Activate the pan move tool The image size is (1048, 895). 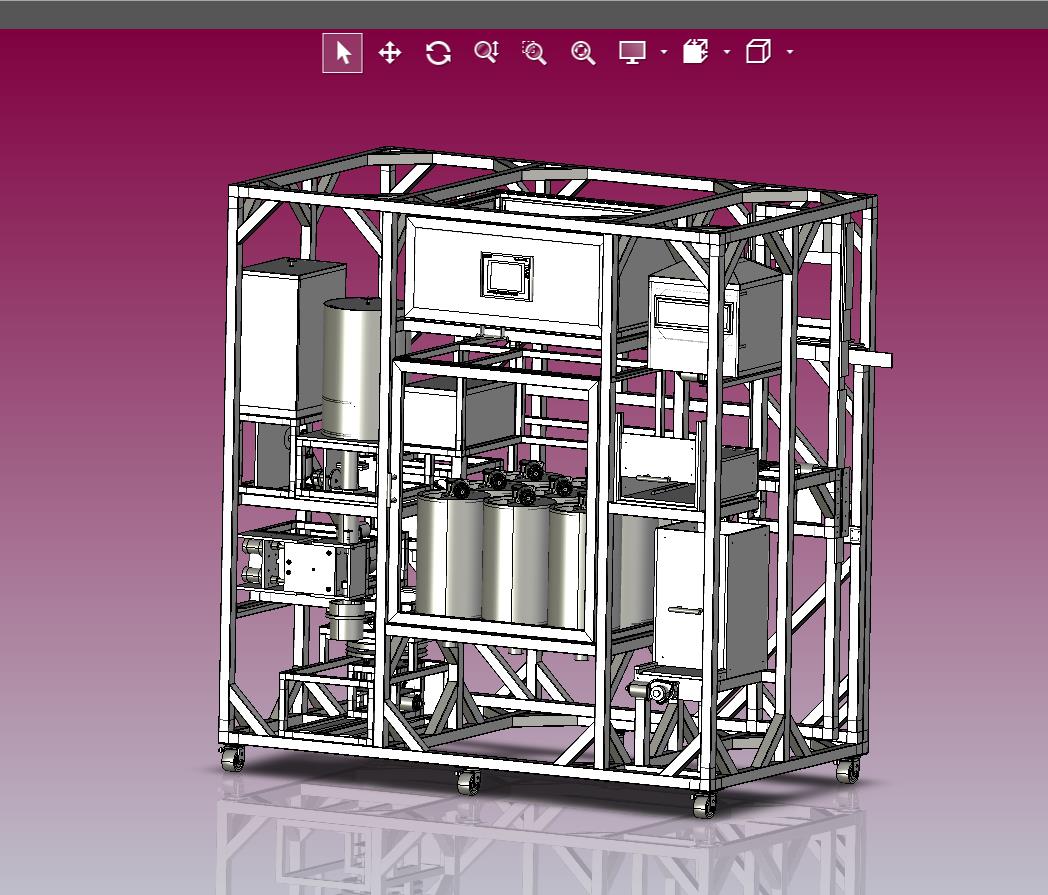[390, 52]
